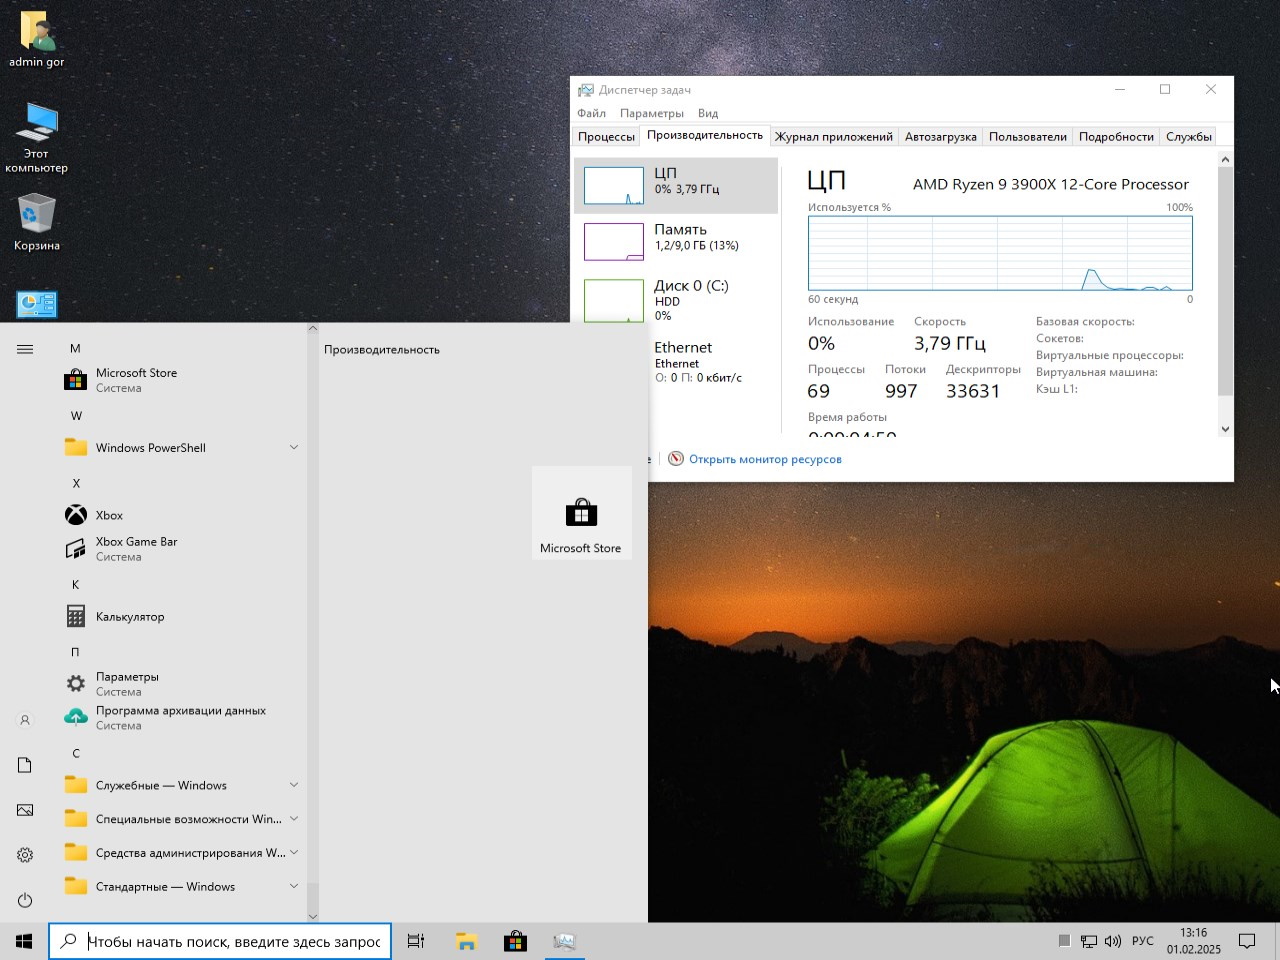This screenshot has height=960, width=1280.
Task: Jump to letter M header in app list
Action: tap(75, 348)
